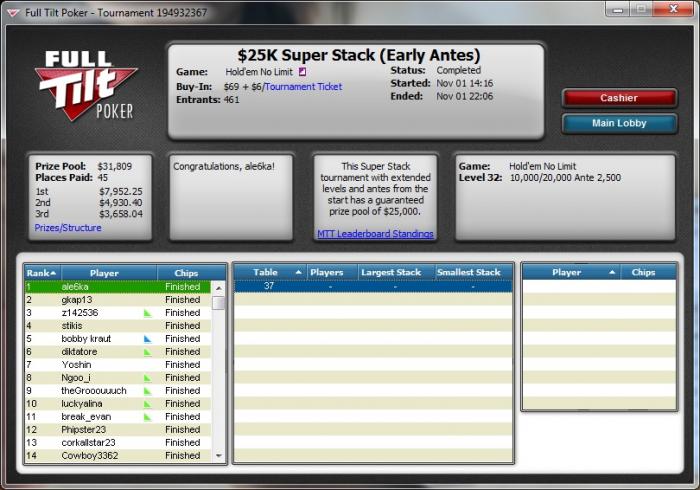Select player diktatore in standings
This screenshot has width=700, height=490.
[x=118, y=352]
